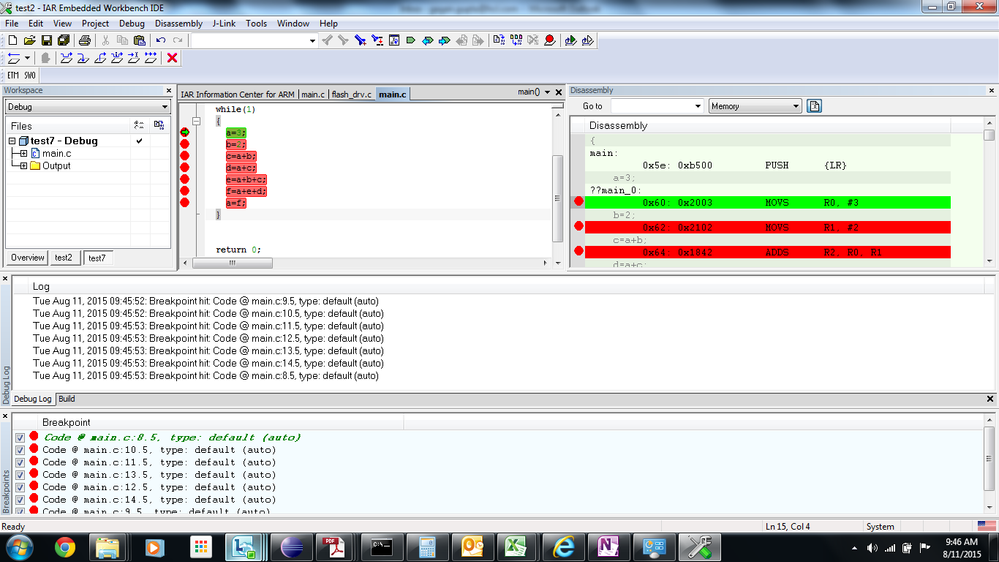Viewport: 999px width, 562px height.
Task: Open the Memory zone dropdown in Disassembly
Action: [796, 106]
